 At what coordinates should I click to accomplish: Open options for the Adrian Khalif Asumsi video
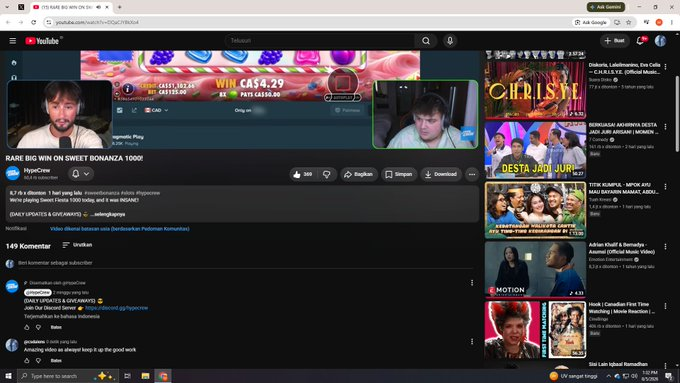[x=665, y=246]
